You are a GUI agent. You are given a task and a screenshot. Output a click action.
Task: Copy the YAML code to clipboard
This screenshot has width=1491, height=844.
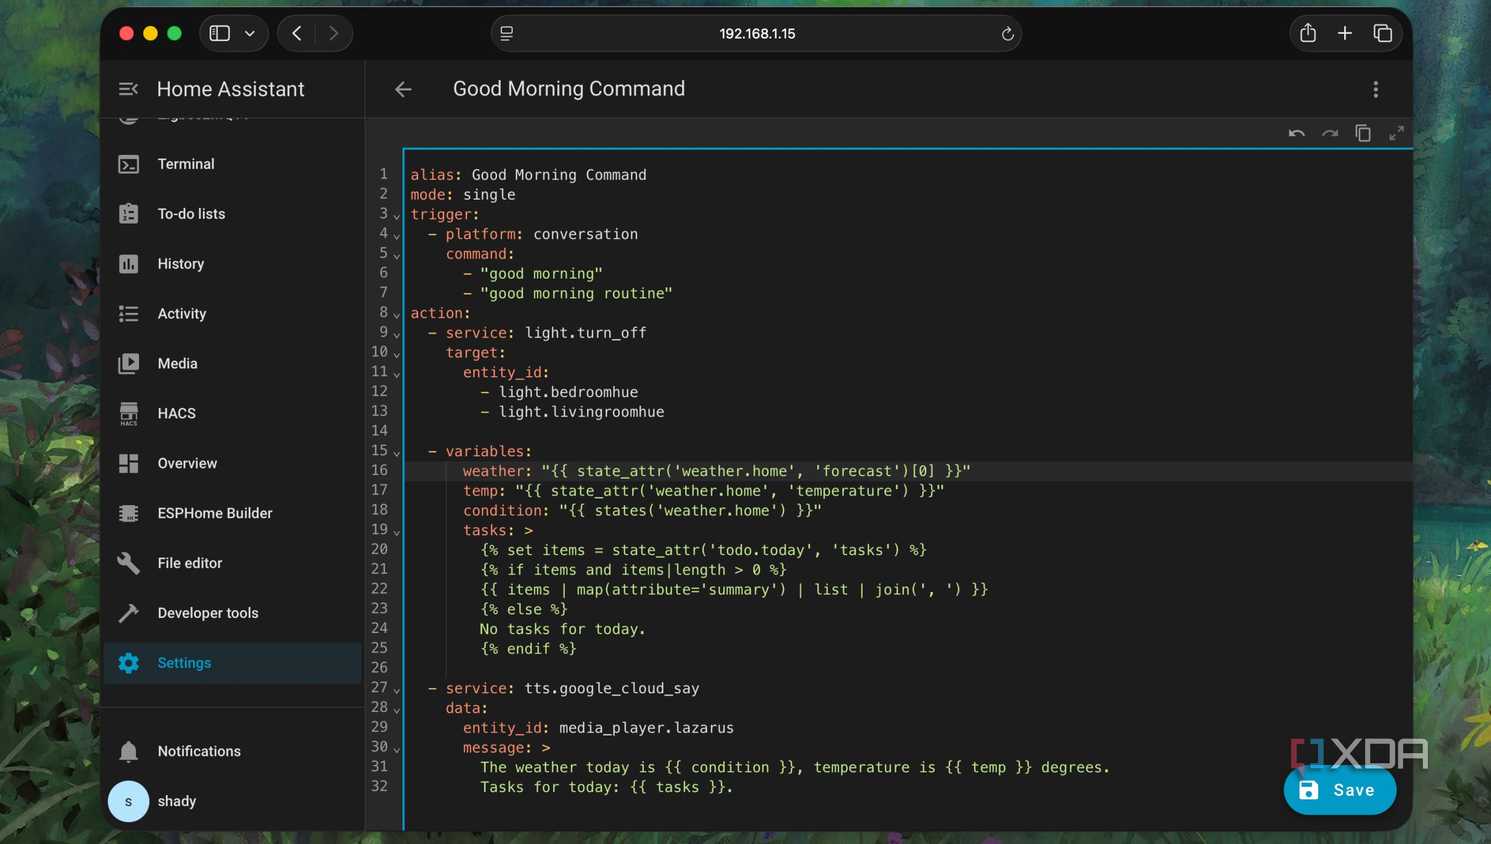pyautogui.click(x=1363, y=133)
